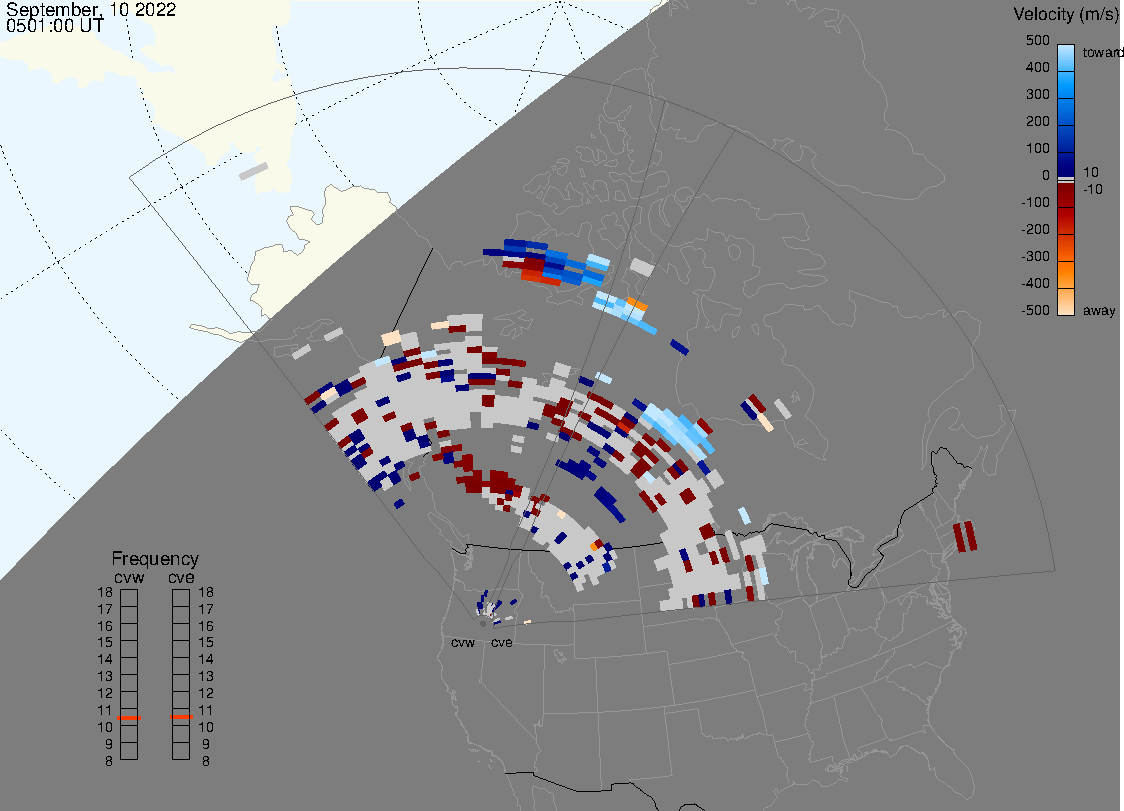The image size is (1124, 811).
Task: Click the 'cve' radar station label on map
Action: (502, 642)
